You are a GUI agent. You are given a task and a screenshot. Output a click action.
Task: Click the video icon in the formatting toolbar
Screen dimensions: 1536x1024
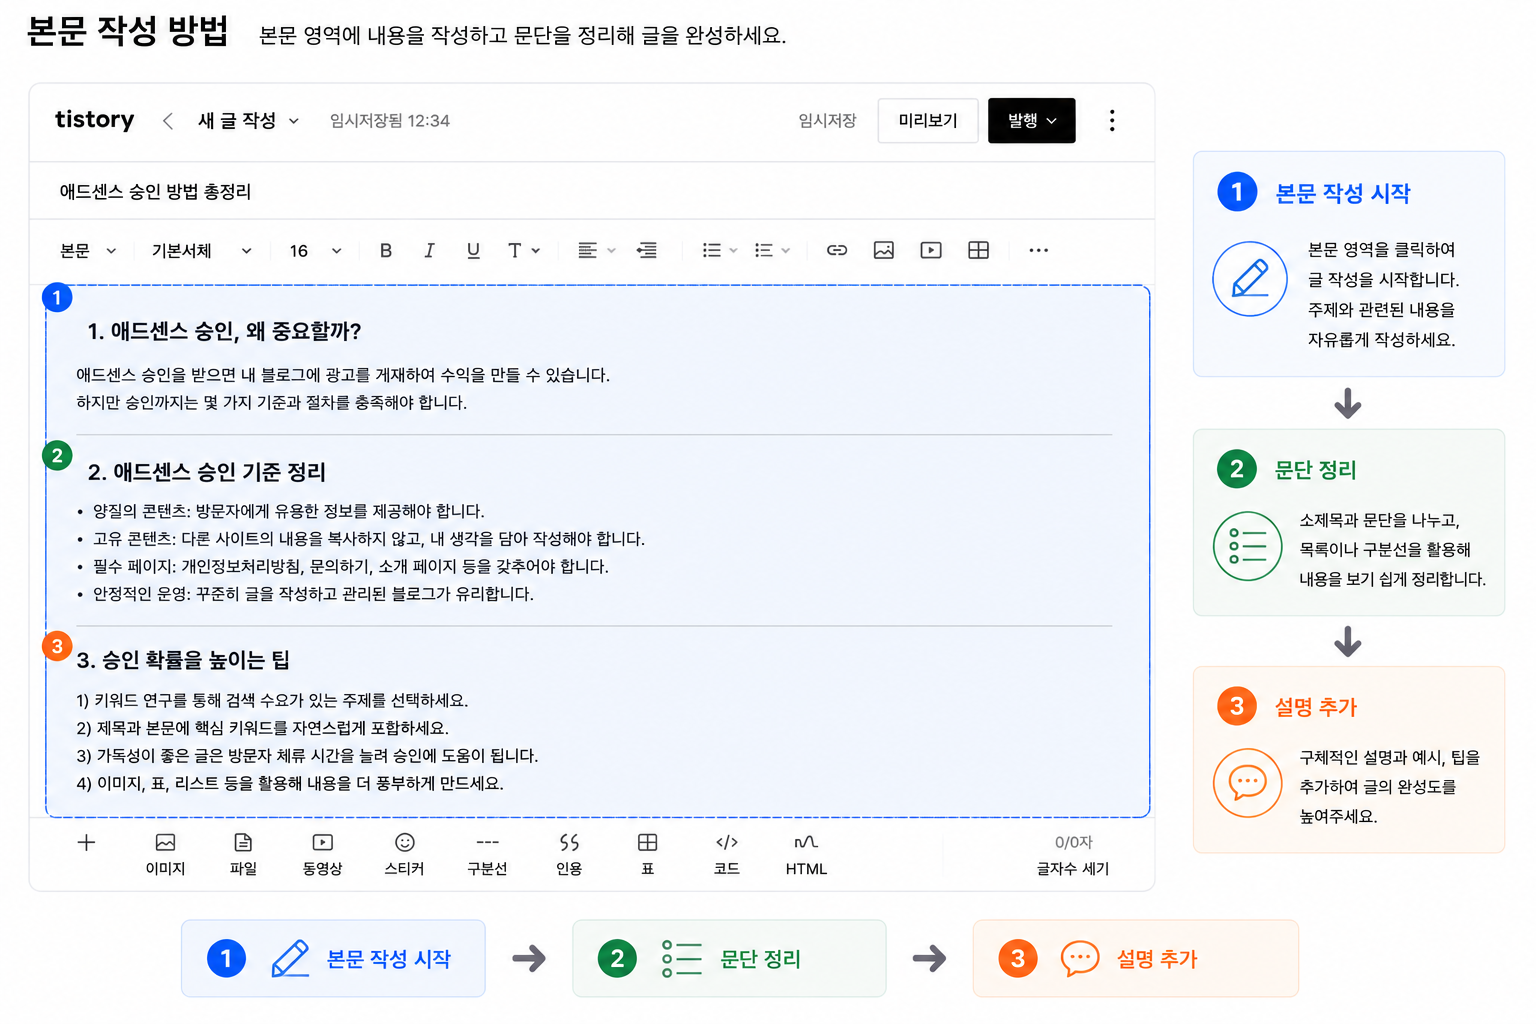pos(931,250)
